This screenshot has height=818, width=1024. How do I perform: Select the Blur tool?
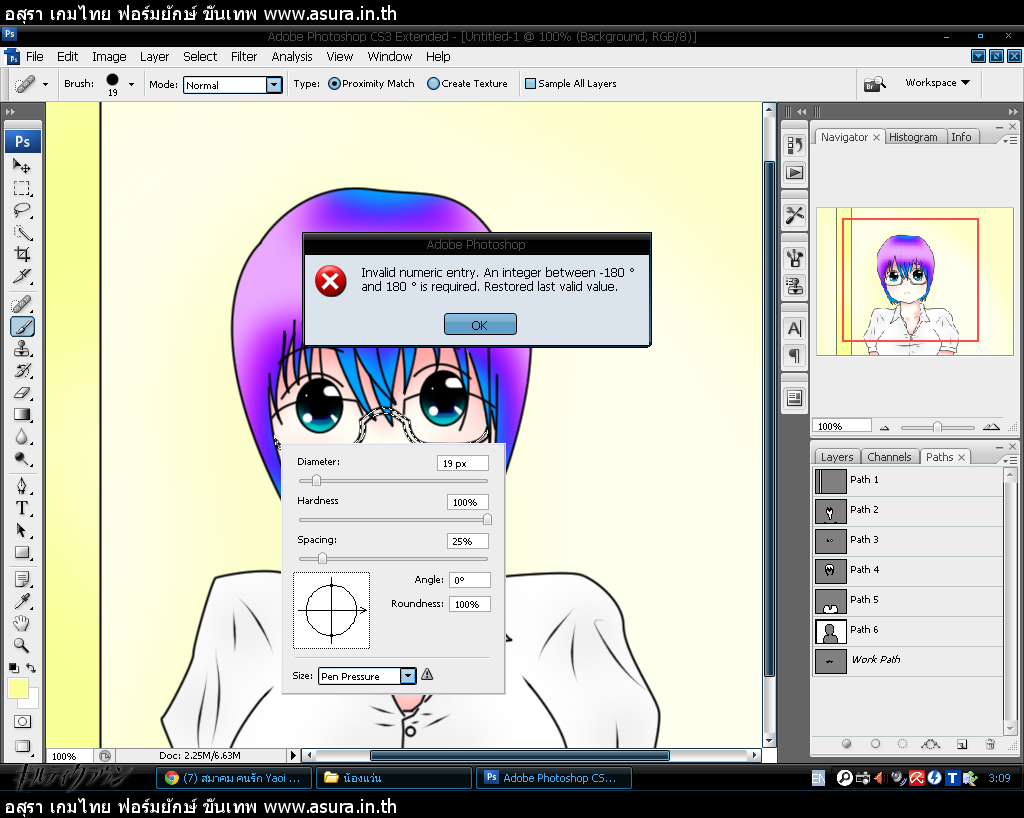[x=22, y=437]
